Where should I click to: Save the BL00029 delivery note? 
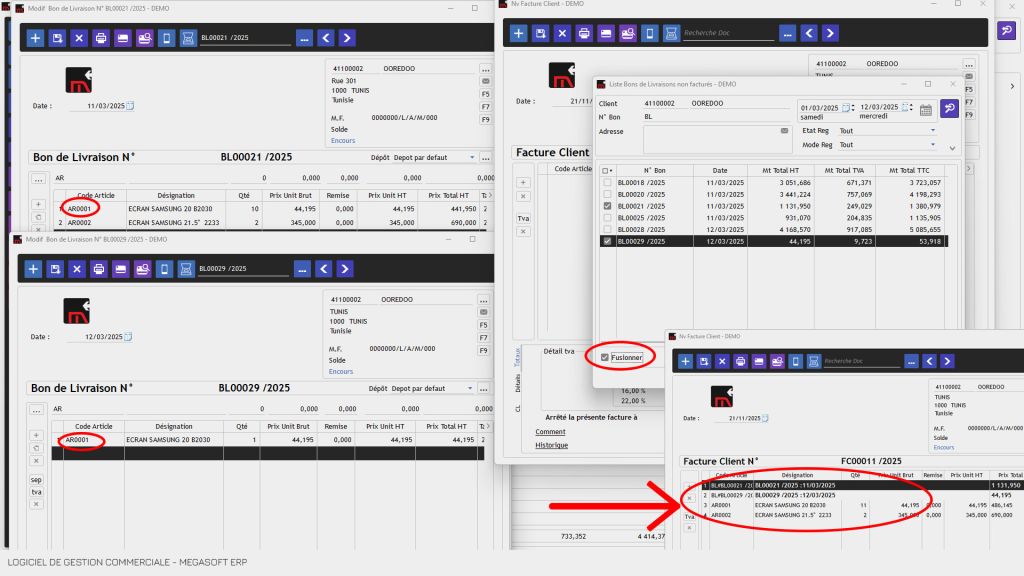(x=56, y=268)
